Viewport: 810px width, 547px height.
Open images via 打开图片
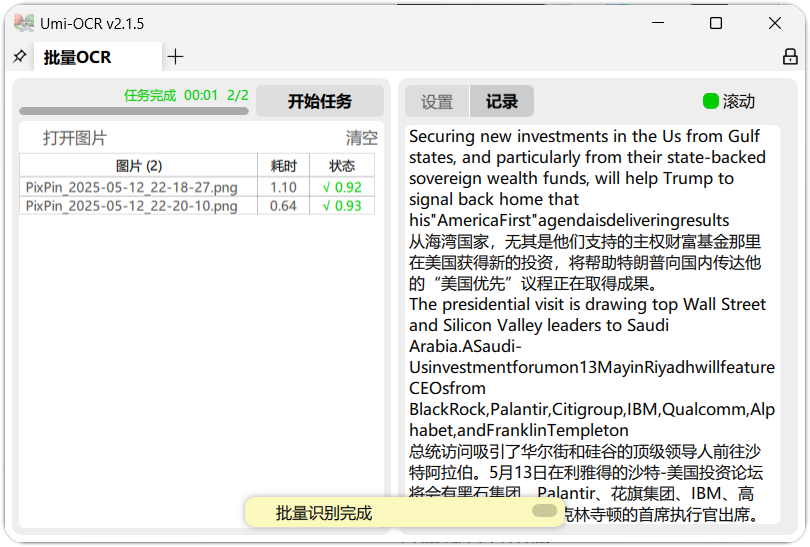pos(75,138)
